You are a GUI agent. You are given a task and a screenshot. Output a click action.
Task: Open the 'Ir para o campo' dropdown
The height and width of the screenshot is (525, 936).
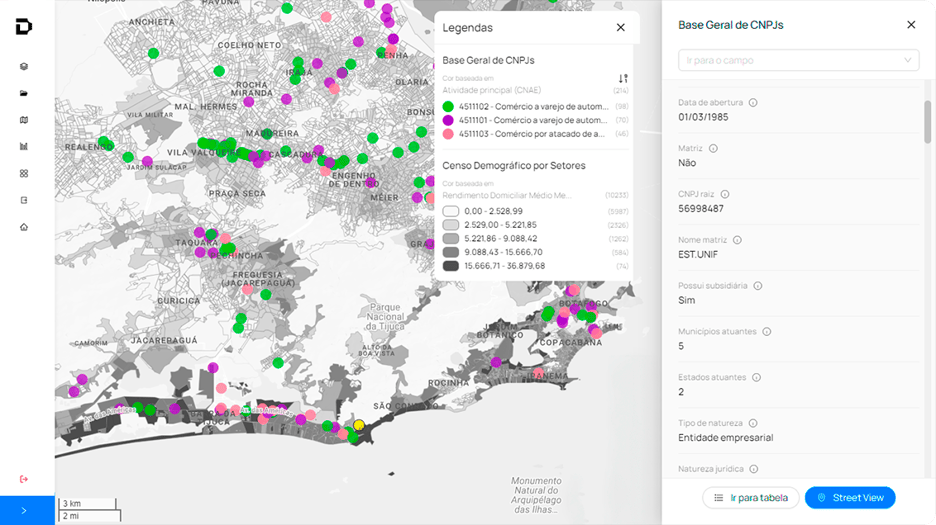coord(799,60)
